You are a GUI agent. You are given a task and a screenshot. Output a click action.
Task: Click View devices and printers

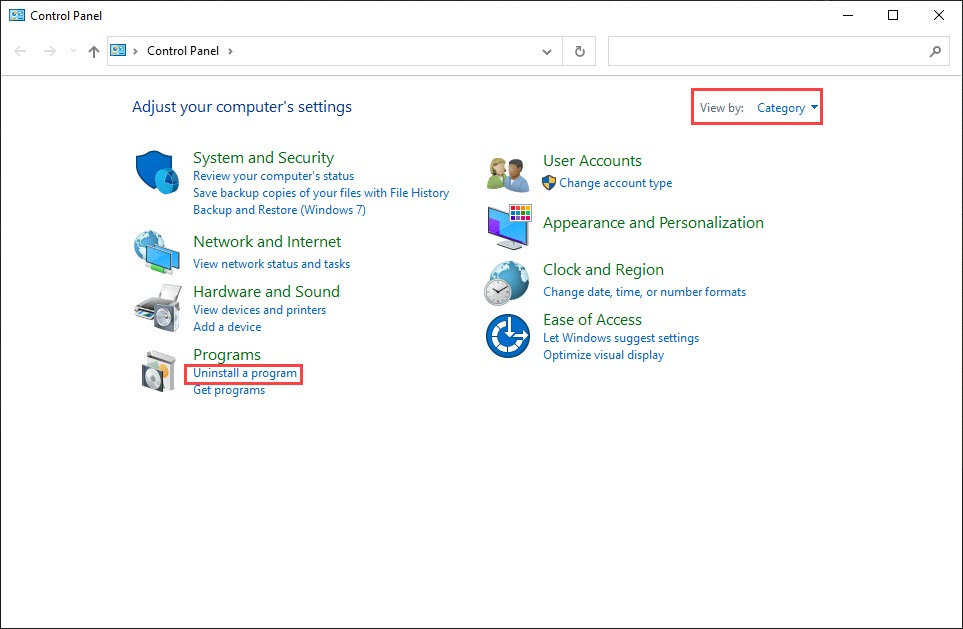pyautogui.click(x=260, y=310)
